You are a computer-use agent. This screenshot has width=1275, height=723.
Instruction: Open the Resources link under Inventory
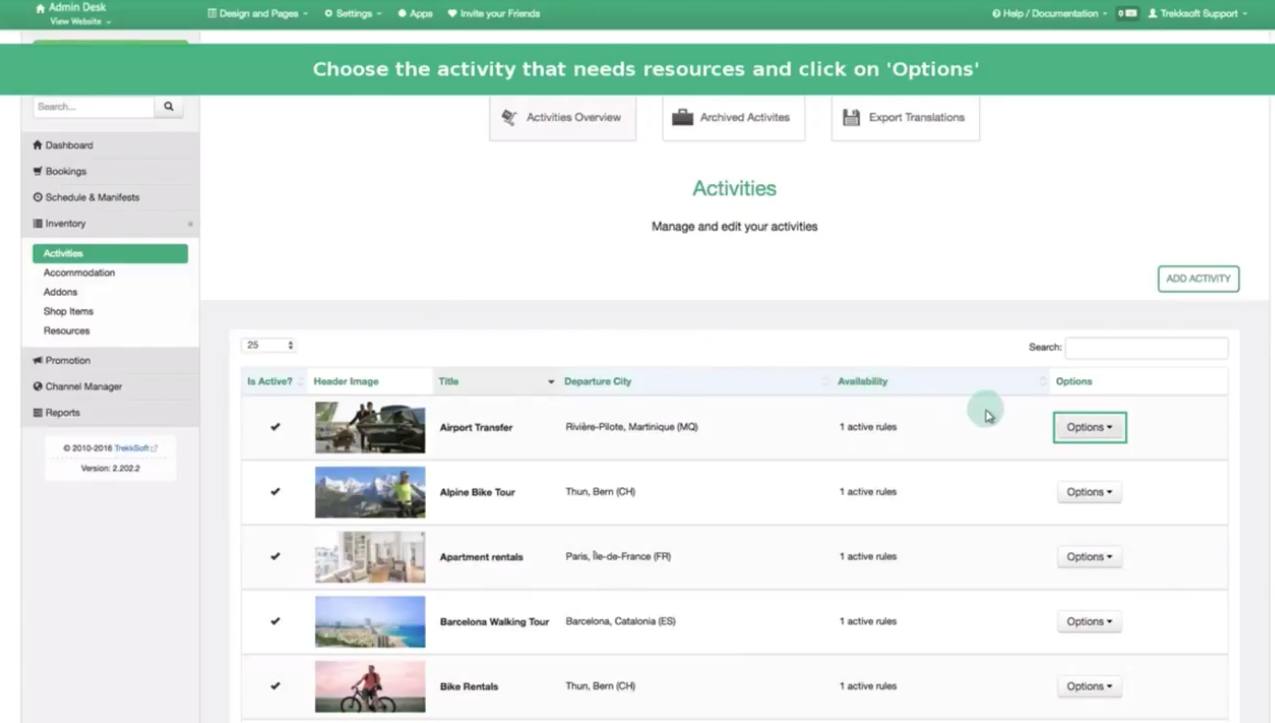(66, 330)
